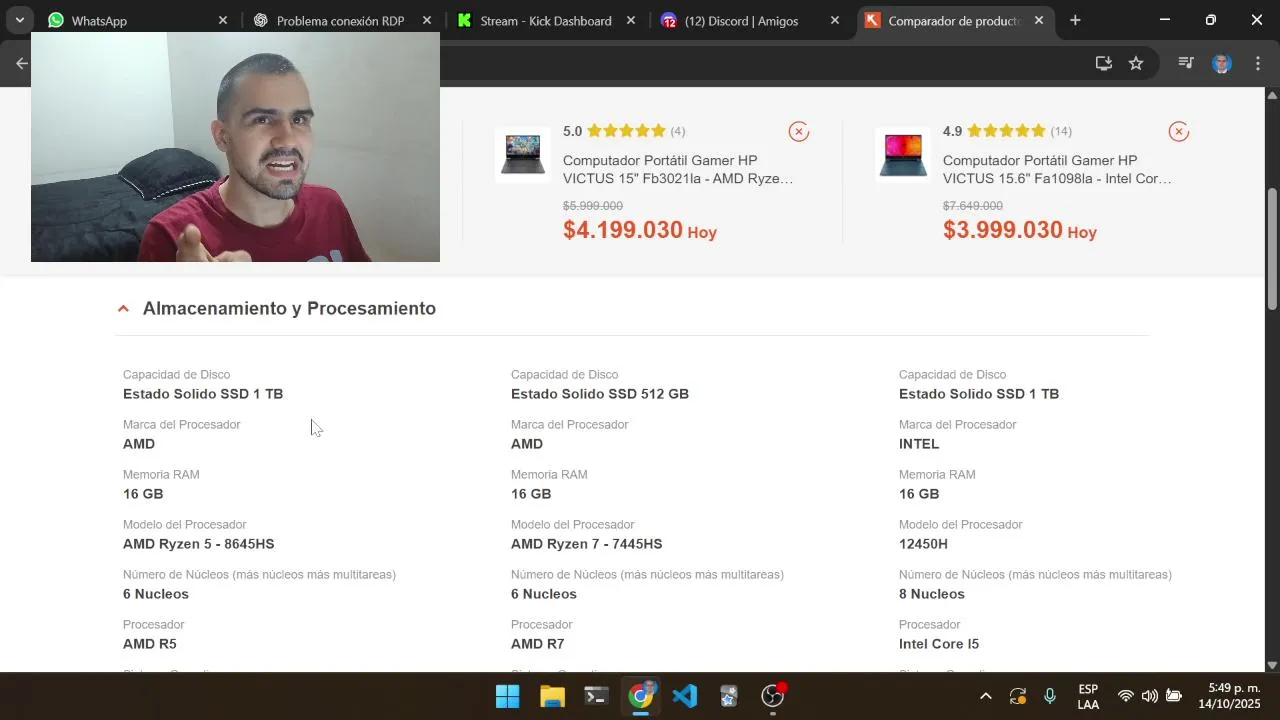Click the page vertical scrollbar
The image size is (1280, 720).
[x=1272, y=250]
